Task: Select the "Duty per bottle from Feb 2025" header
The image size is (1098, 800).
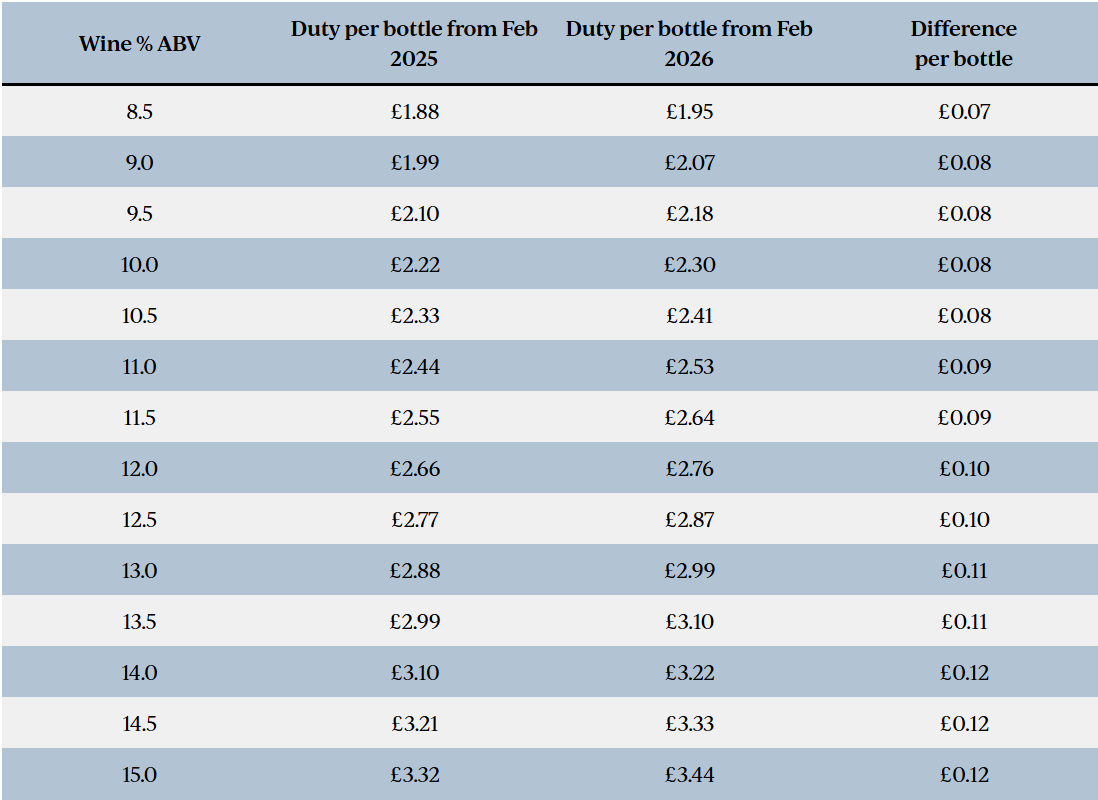Action: pos(414,44)
